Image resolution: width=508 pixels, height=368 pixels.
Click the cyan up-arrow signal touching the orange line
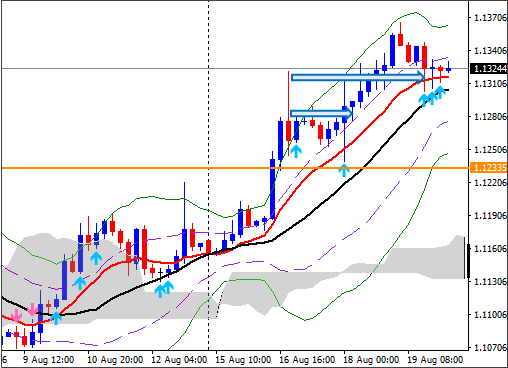[344, 170]
